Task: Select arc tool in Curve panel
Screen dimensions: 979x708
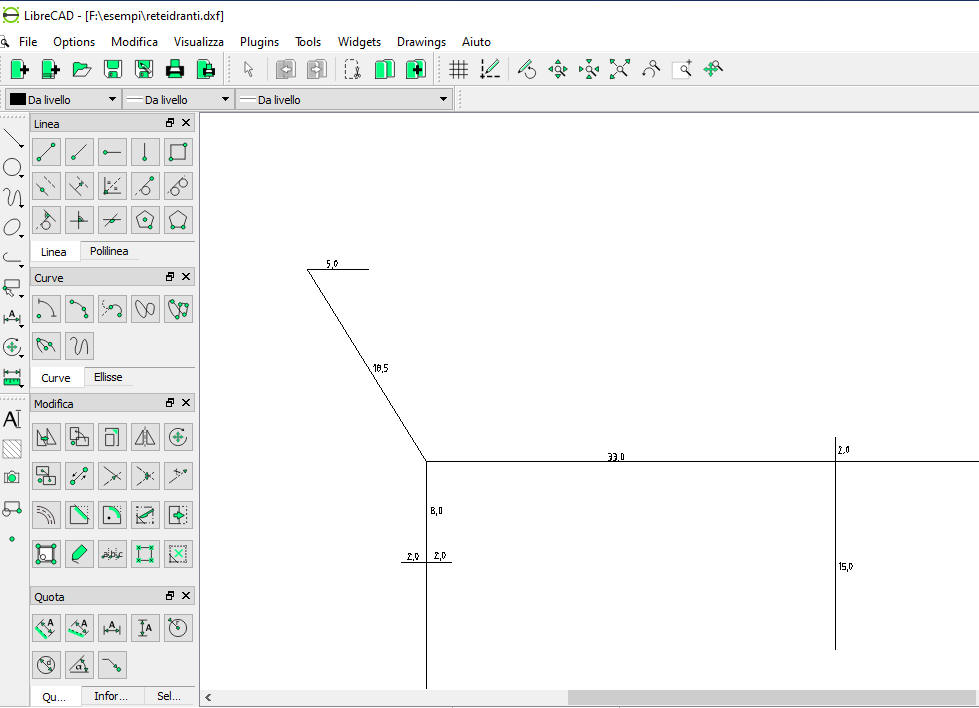Action: click(x=46, y=309)
